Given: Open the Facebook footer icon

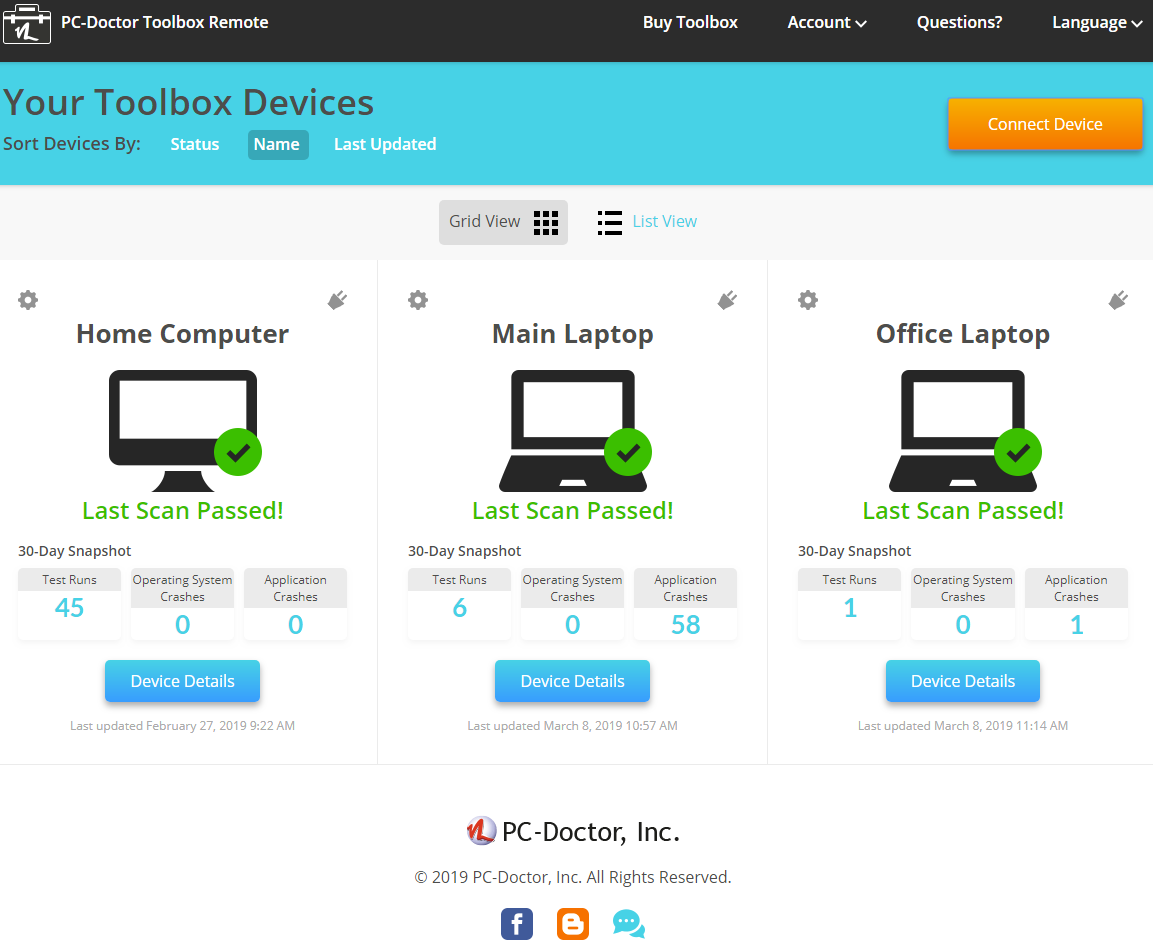Looking at the screenshot, I should point(517,924).
